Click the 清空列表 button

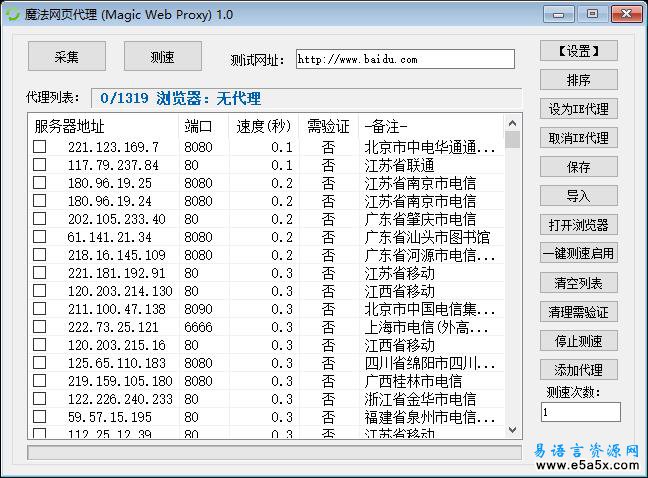[579, 283]
